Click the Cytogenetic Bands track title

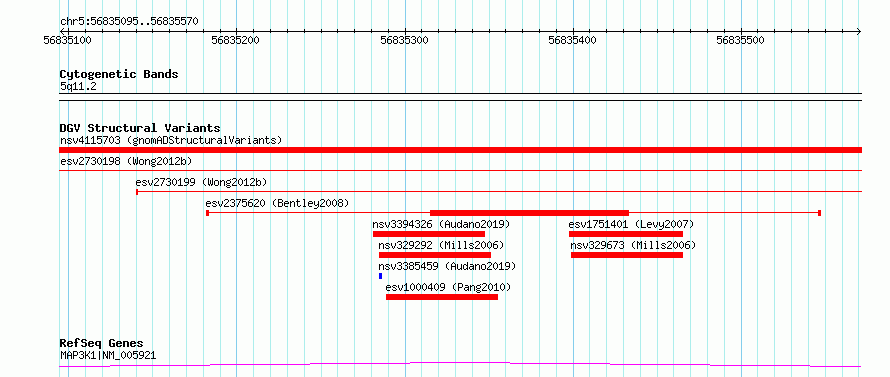coord(119,74)
